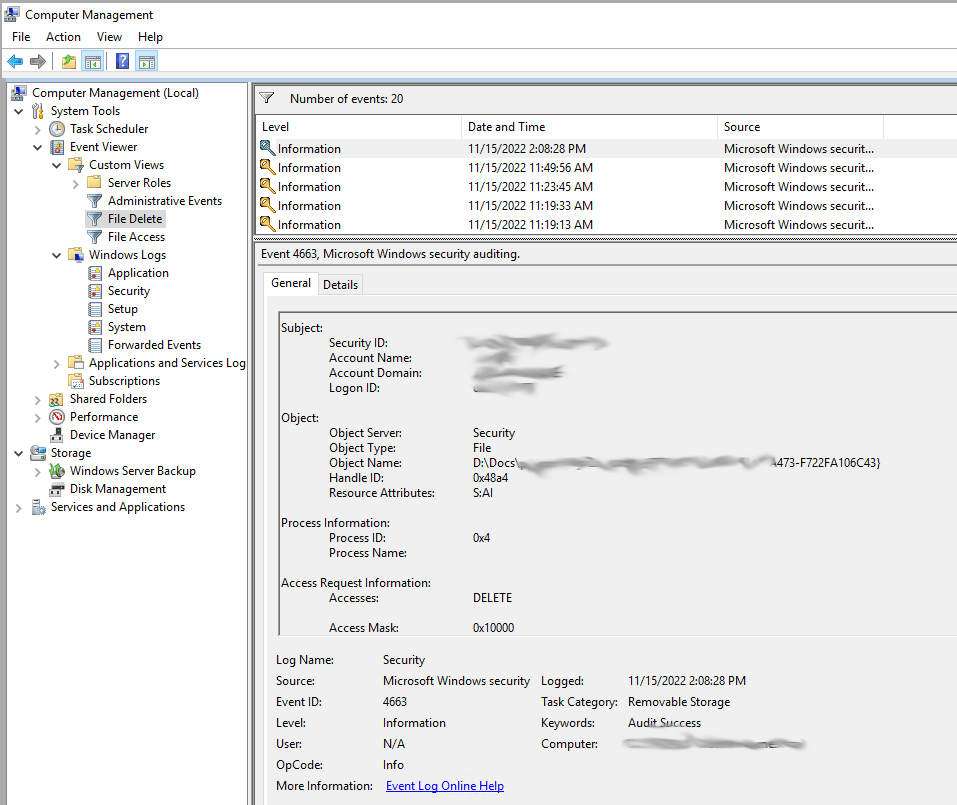Open the Action menu

coord(62,36)
